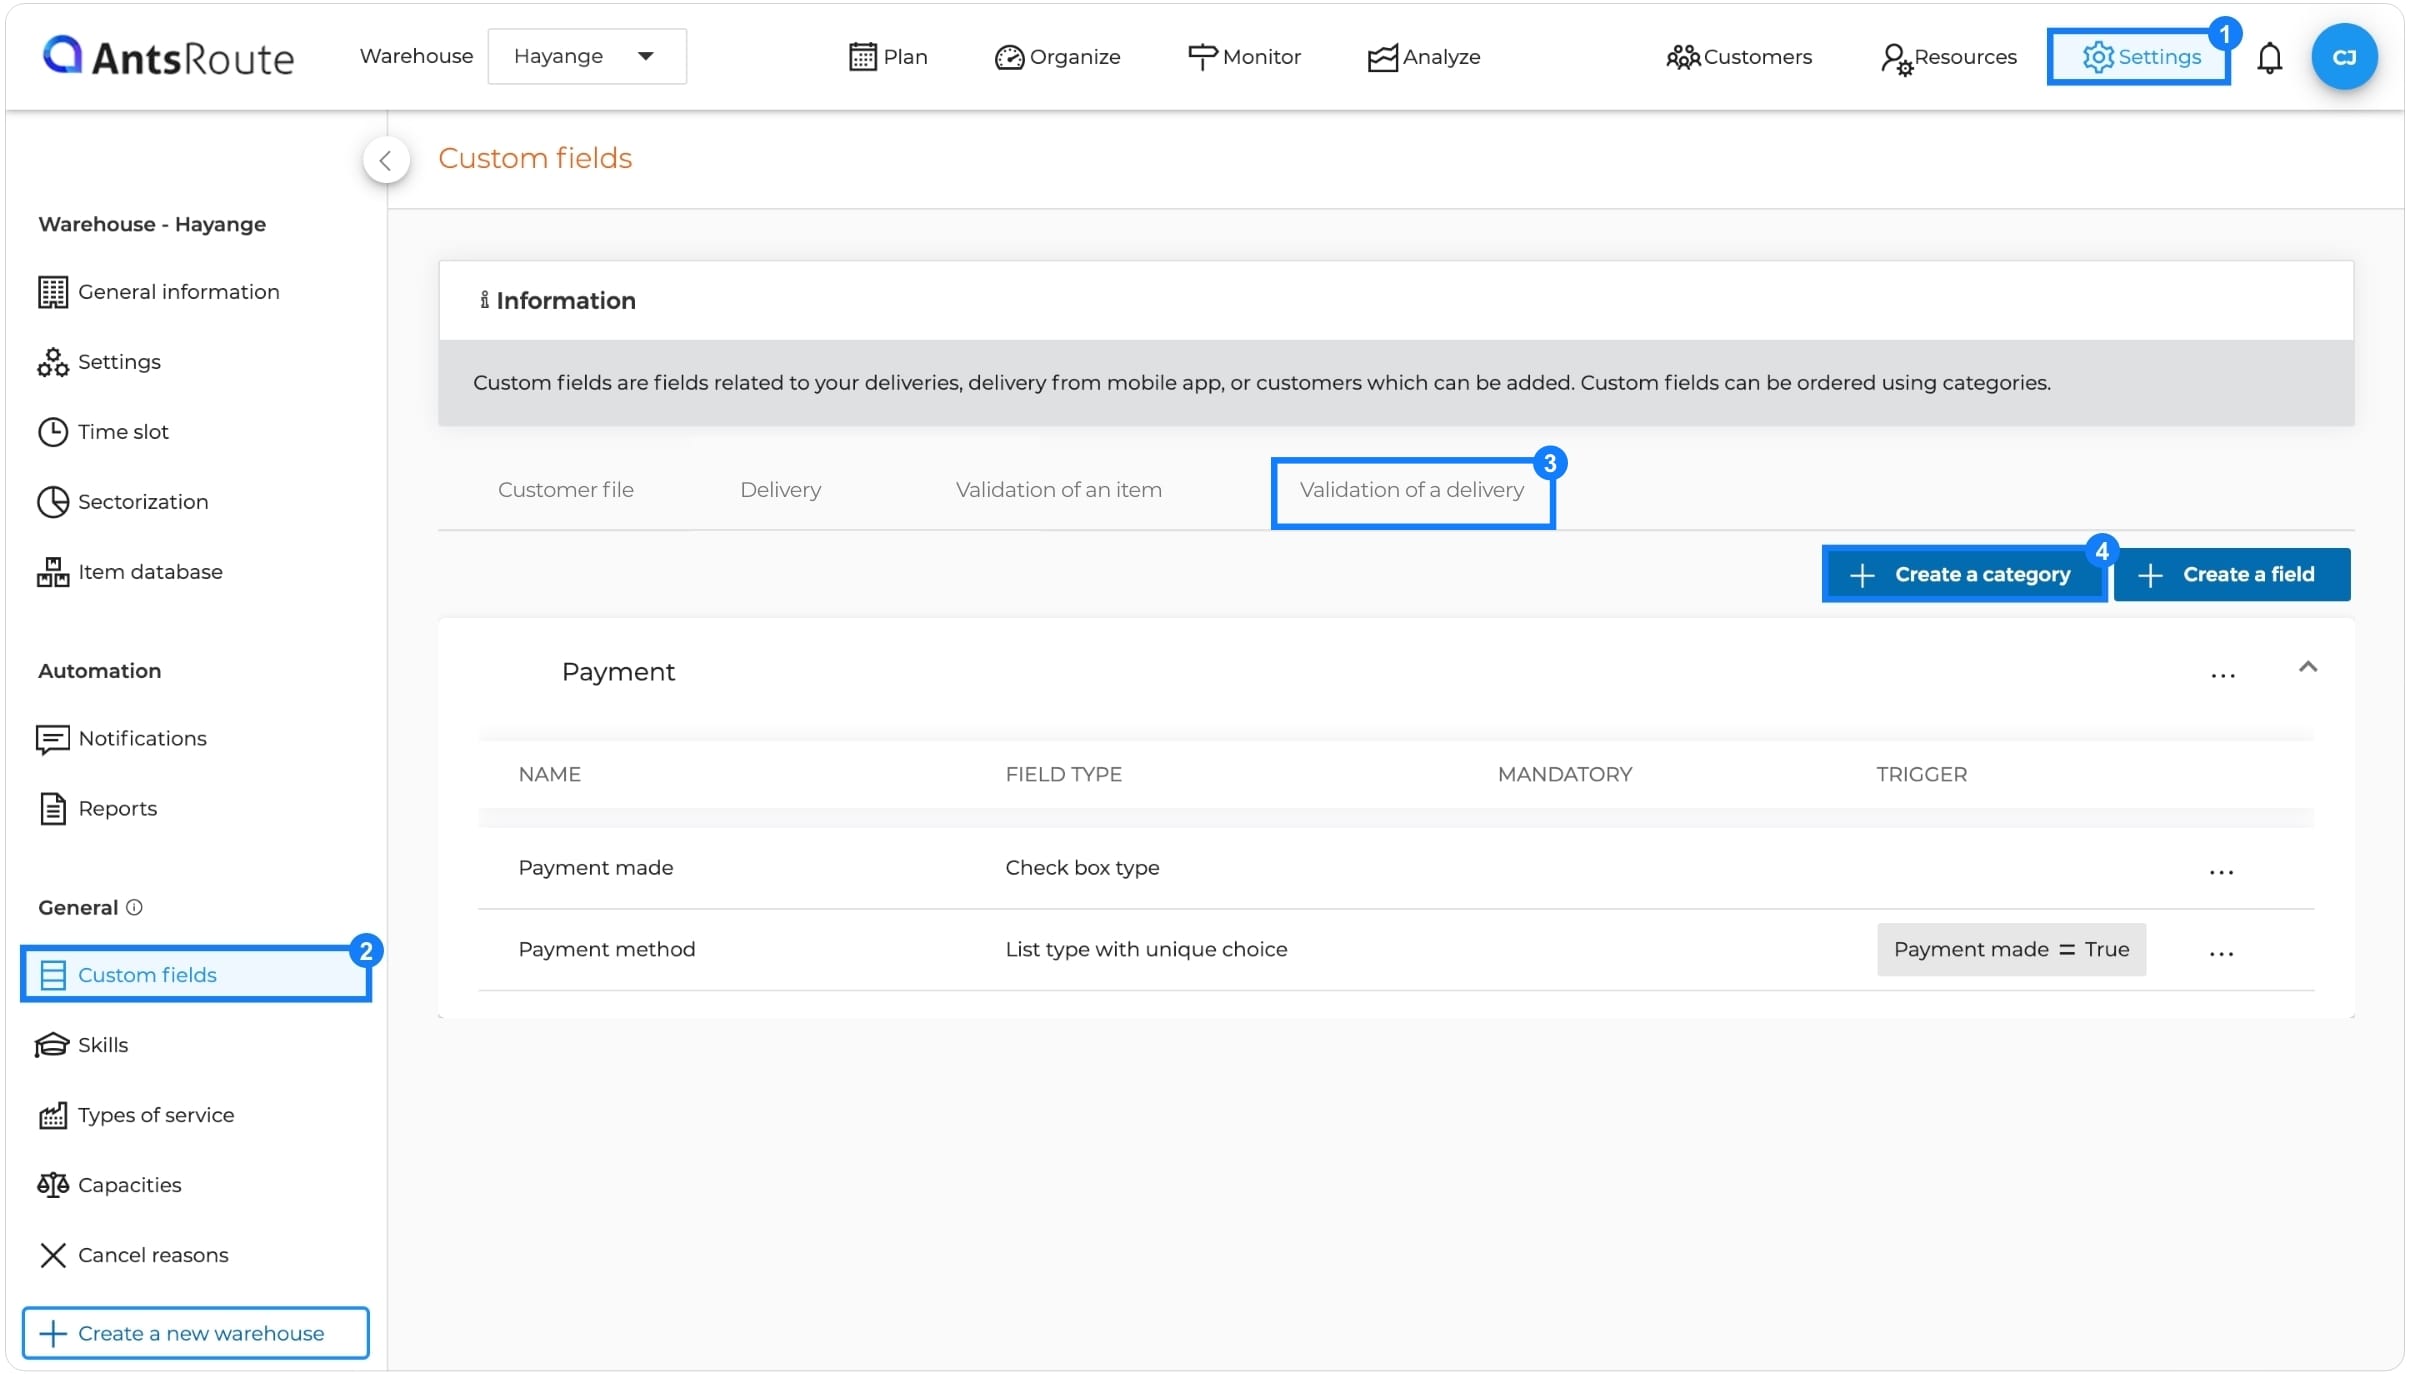
Task: Collapse the left sidebar with arrow
Action: point(385,160)
